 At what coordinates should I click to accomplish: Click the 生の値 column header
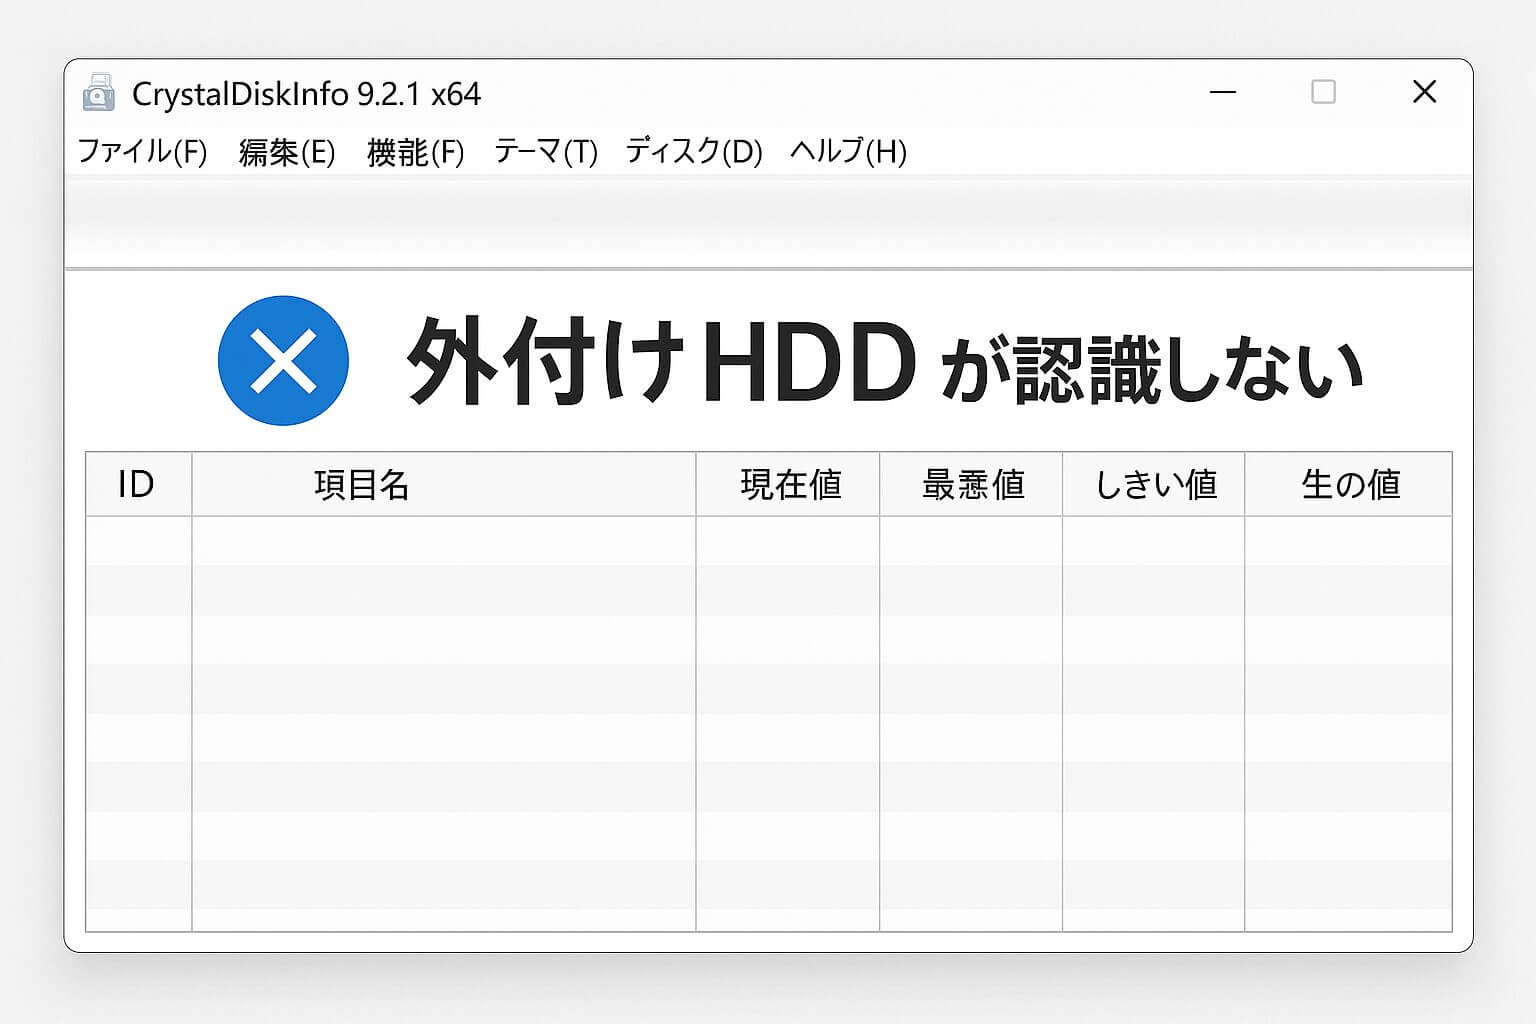(x=1349, y=485)
